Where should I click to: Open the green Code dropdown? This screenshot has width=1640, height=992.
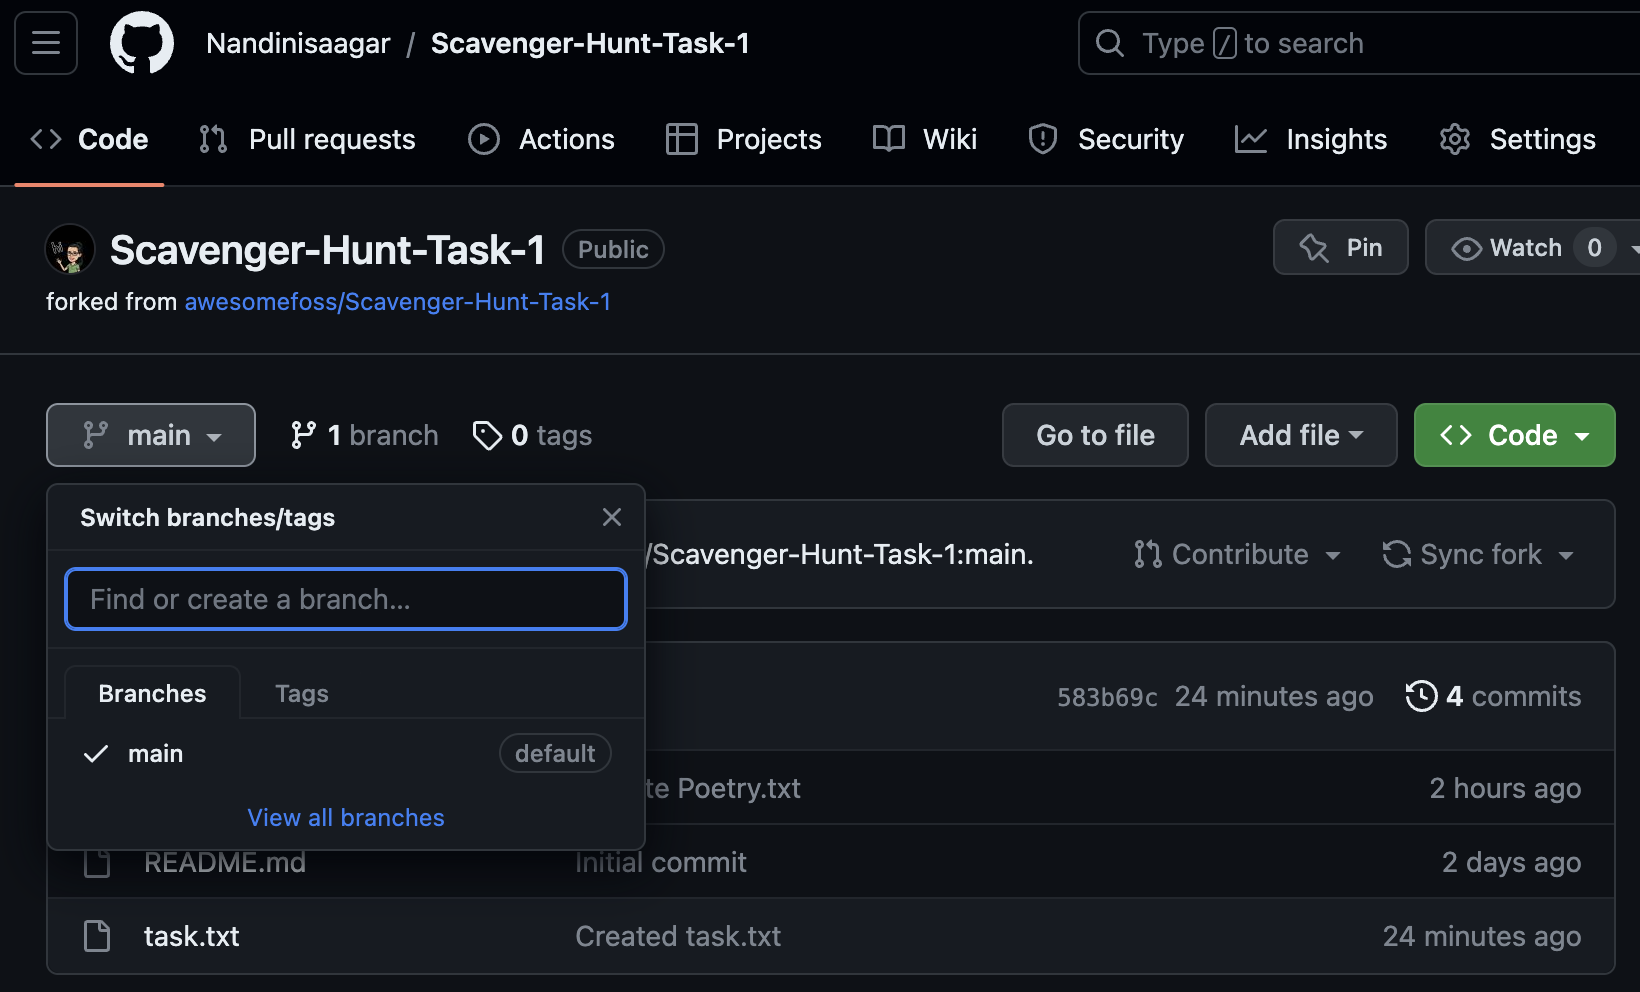coord(1513,435)
